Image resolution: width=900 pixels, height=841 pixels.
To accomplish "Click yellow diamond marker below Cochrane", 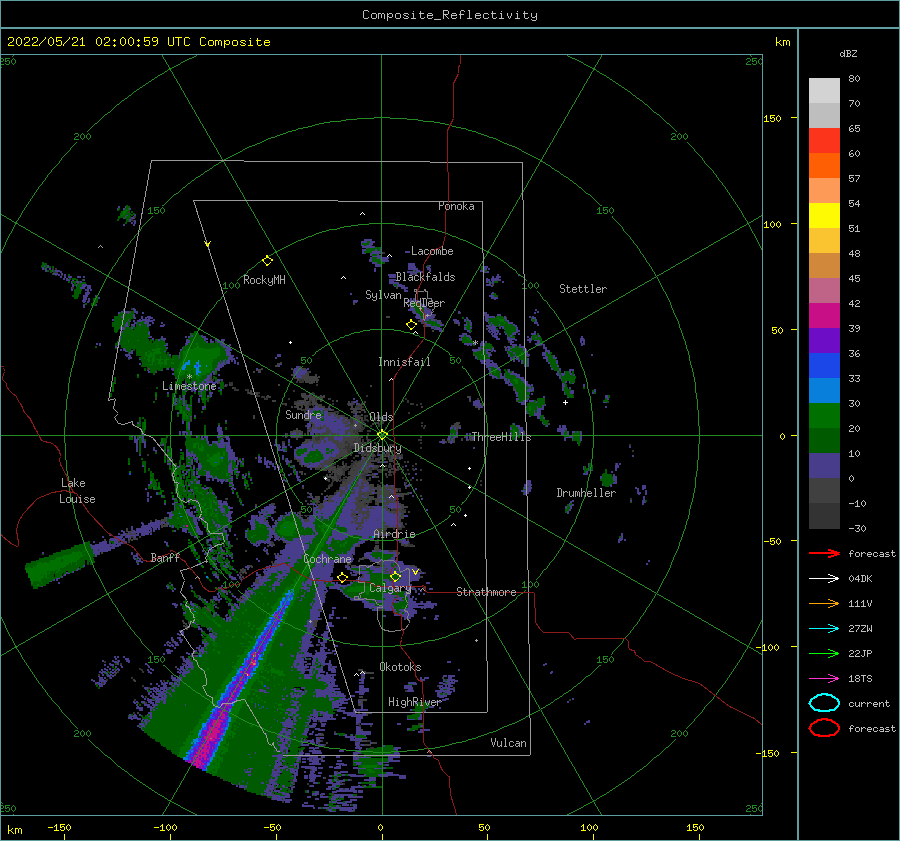I will (342, 578).
